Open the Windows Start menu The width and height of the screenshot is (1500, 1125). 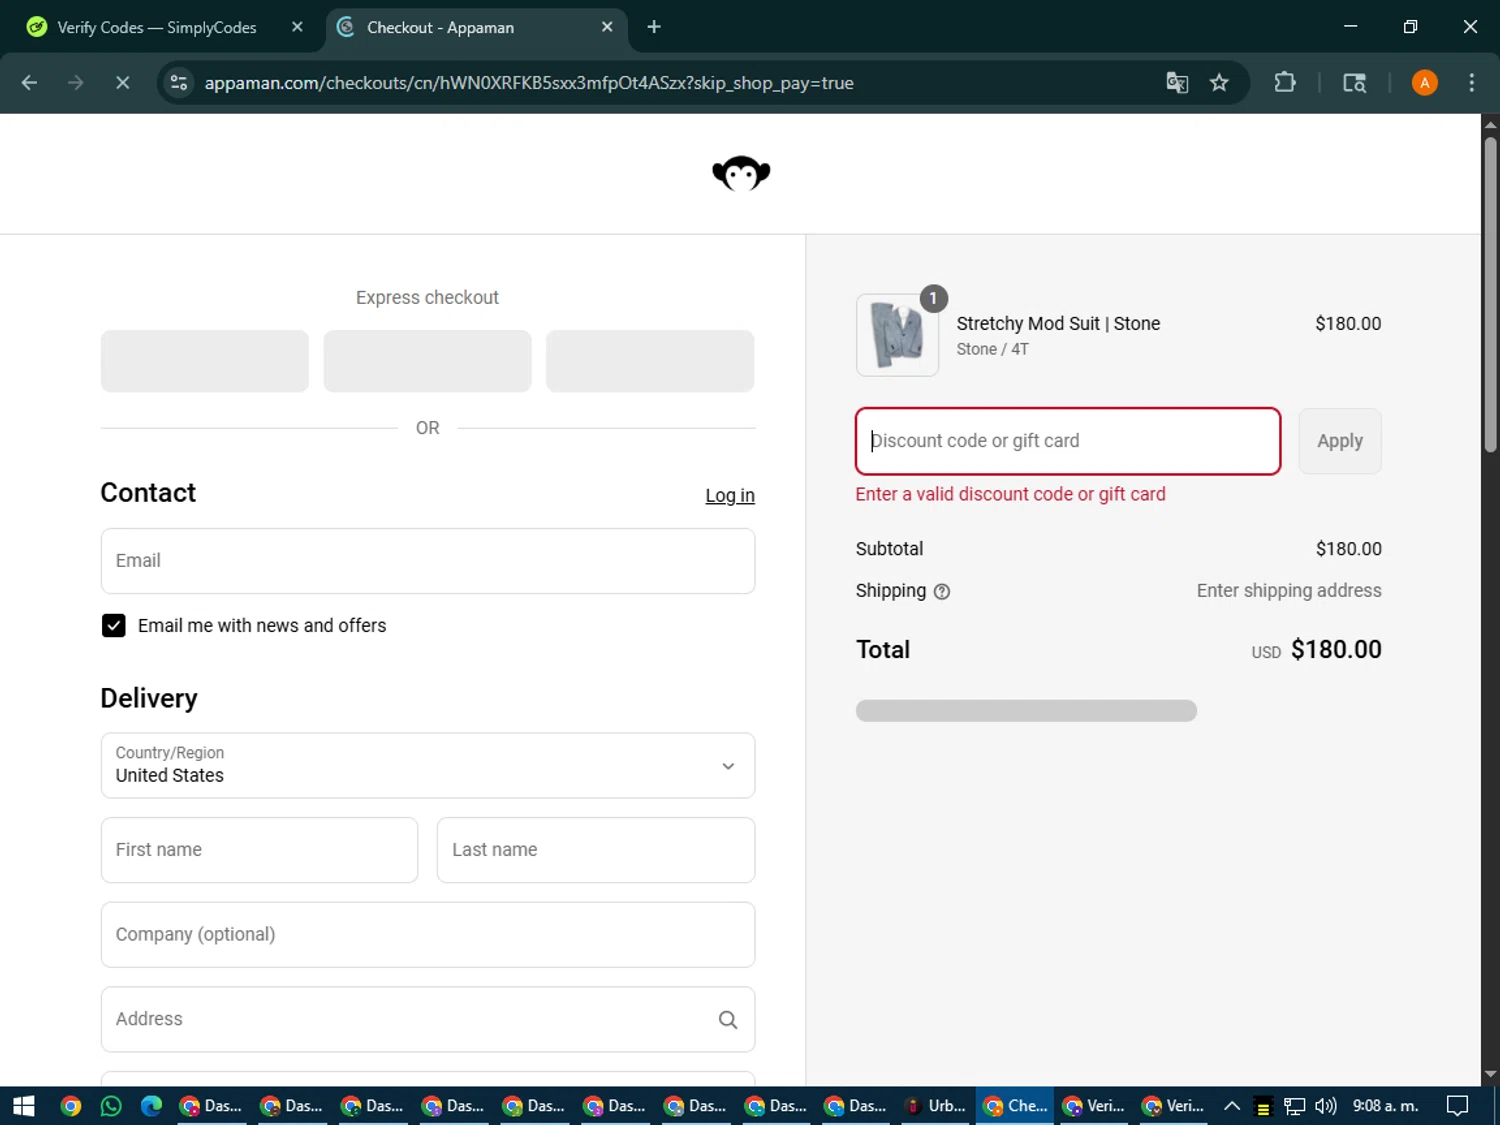pyautogui.click(x=24, y=1105)
